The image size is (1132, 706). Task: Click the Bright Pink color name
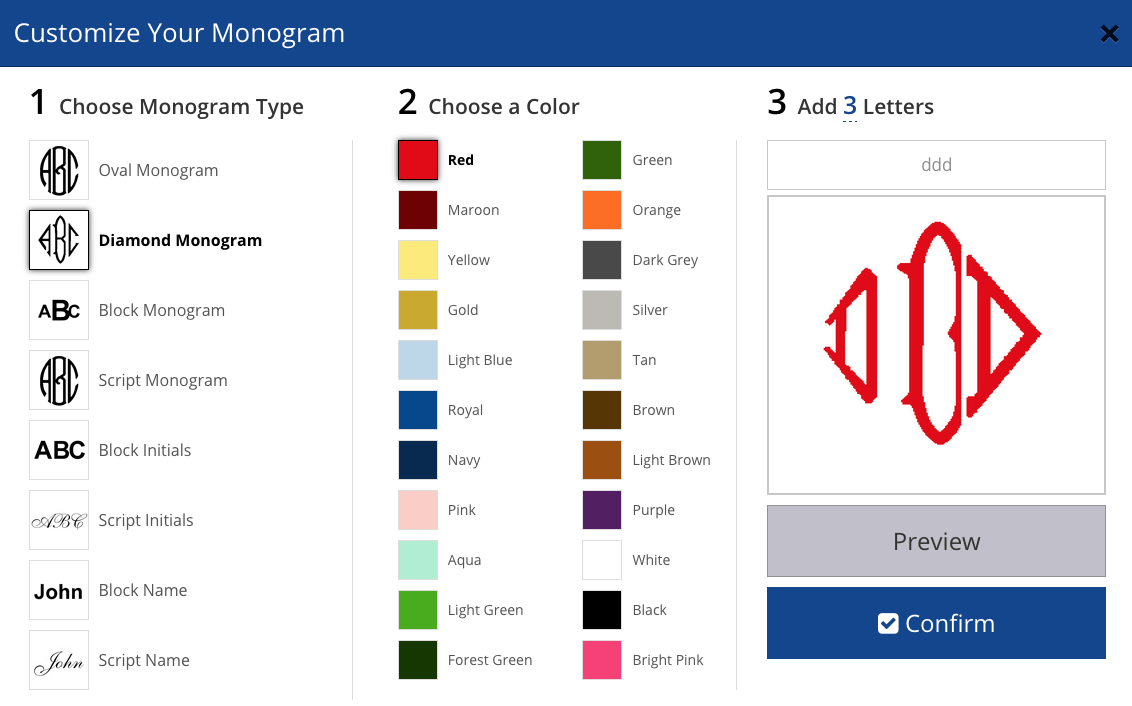tap(668, 661)
